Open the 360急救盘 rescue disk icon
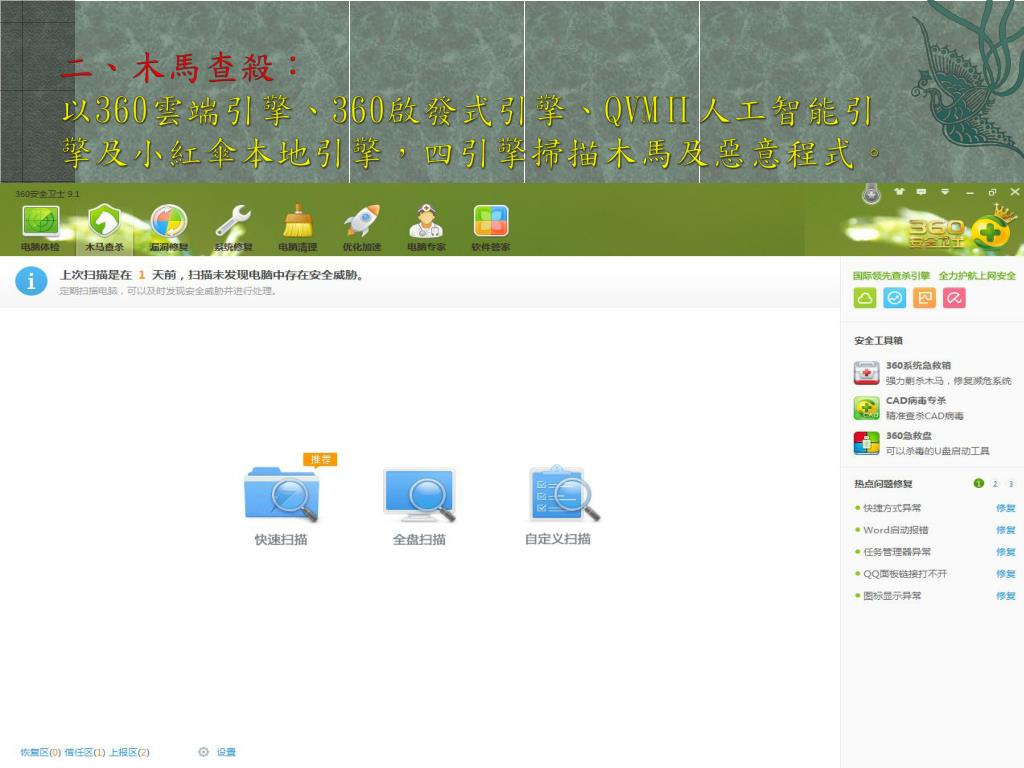The height and width of the screenshot is (768, 1024). 867,443
